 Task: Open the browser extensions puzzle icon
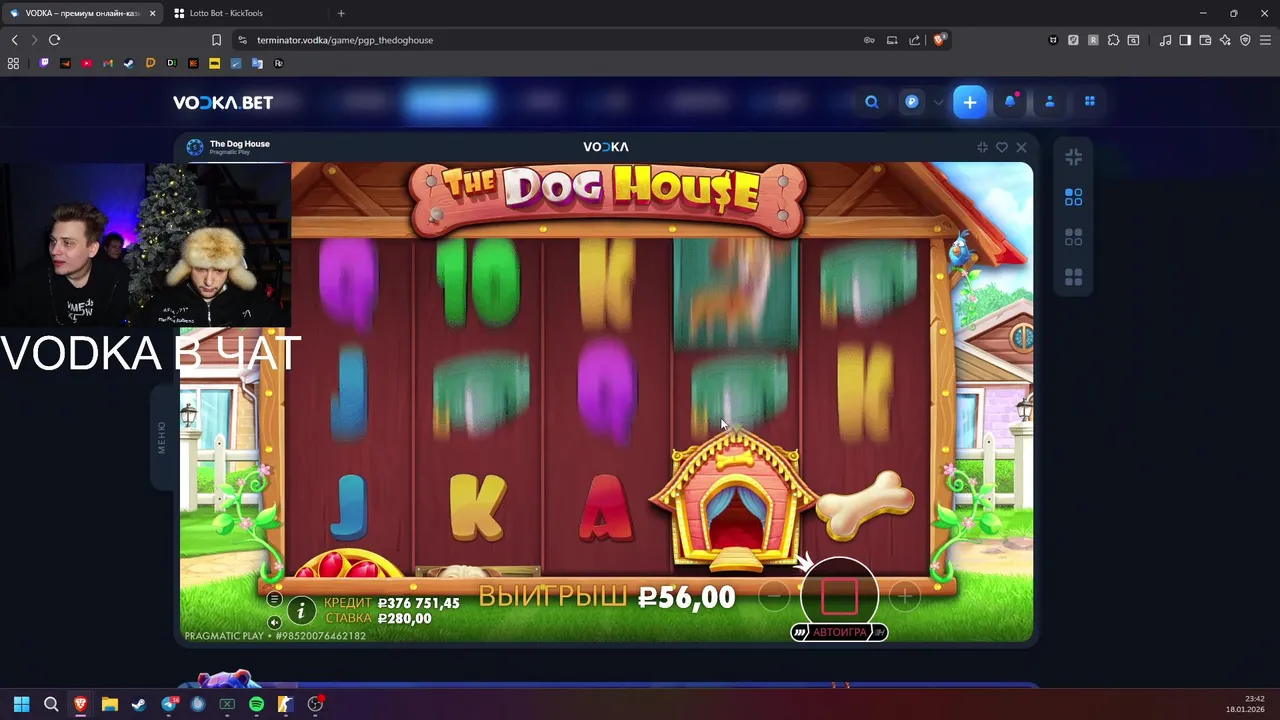(x=1113, y=40)
